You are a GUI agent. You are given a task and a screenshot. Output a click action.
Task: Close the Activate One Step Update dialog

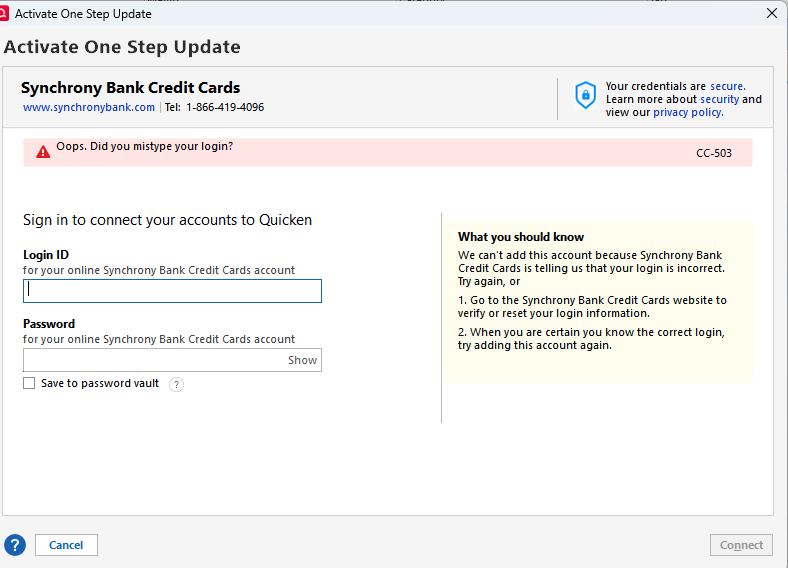click(x=772, y=13)
